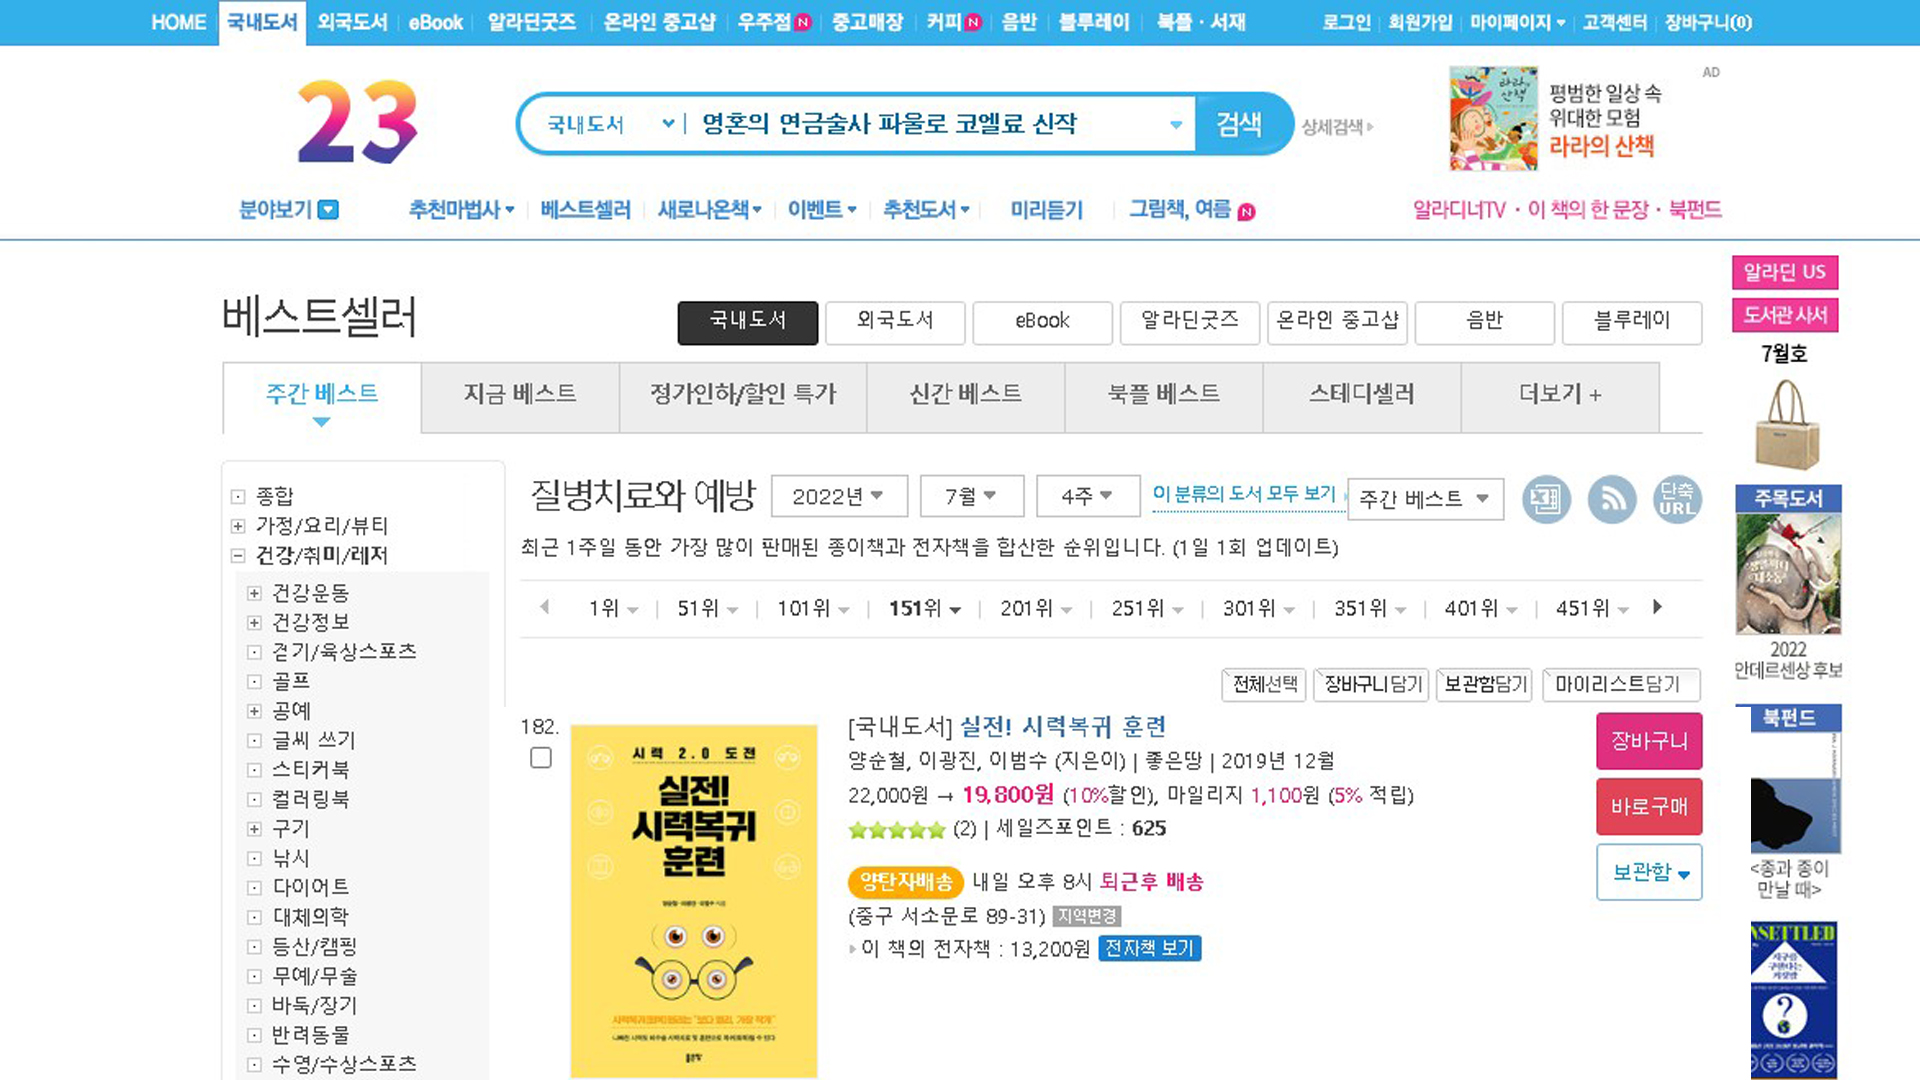Image resolution: width=1920 pixels, height=1080 pixels.
Task: Click the search input field
Action: point(930,124)
